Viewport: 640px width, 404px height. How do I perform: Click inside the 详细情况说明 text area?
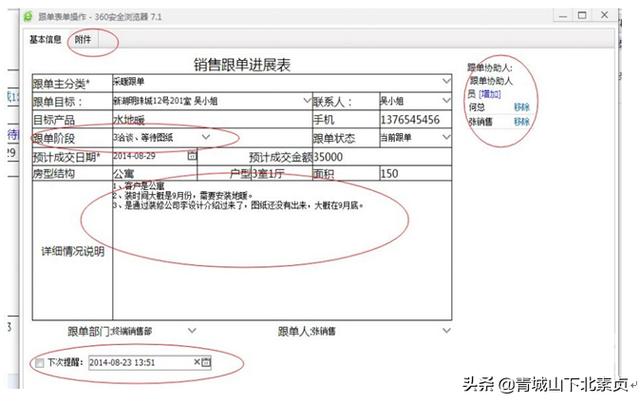point(282,251)
